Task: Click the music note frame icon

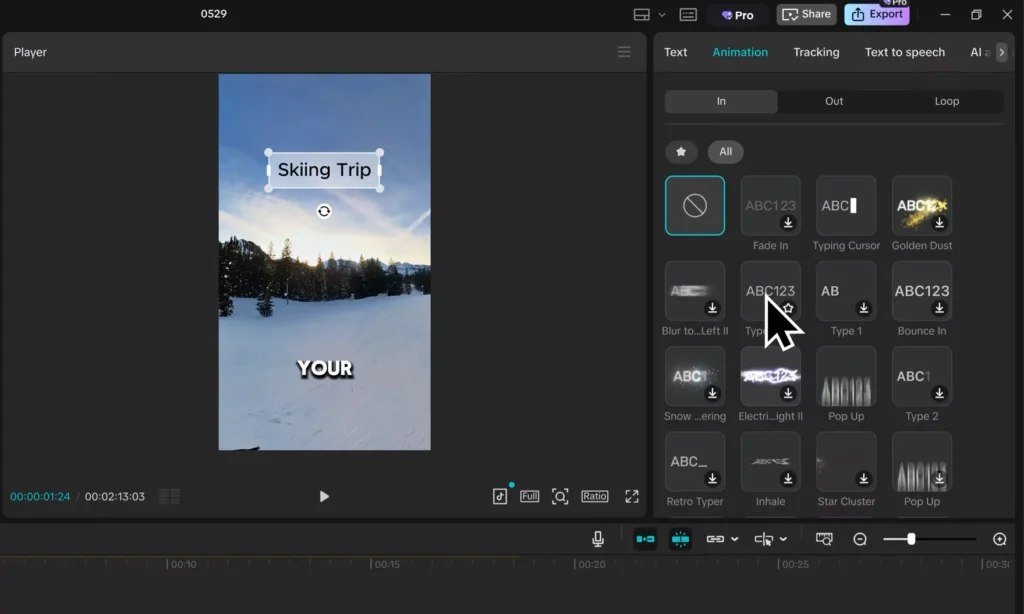Action: (500, 496)
